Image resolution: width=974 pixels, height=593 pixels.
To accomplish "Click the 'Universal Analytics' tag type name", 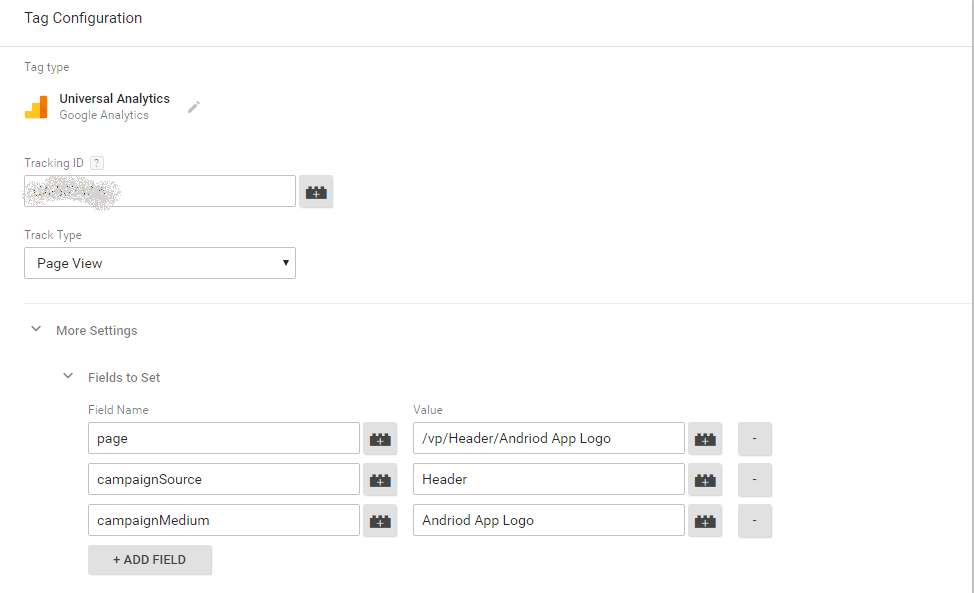I will (114, 99).
